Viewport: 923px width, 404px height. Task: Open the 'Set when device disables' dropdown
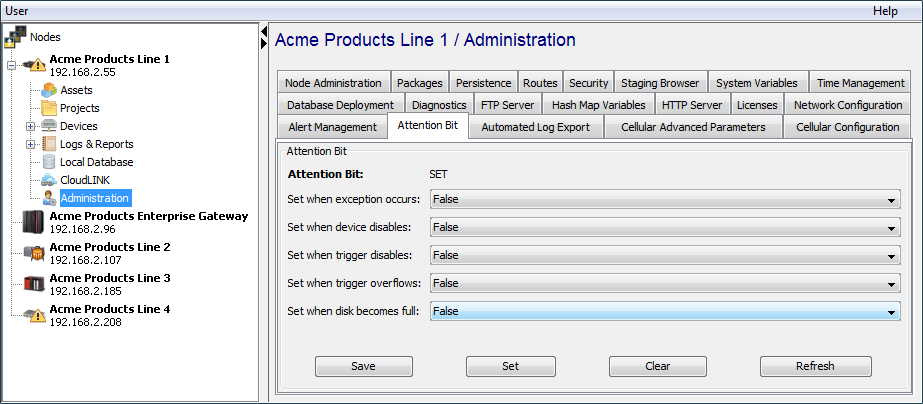pyautogui.click(x=665, y=227)
